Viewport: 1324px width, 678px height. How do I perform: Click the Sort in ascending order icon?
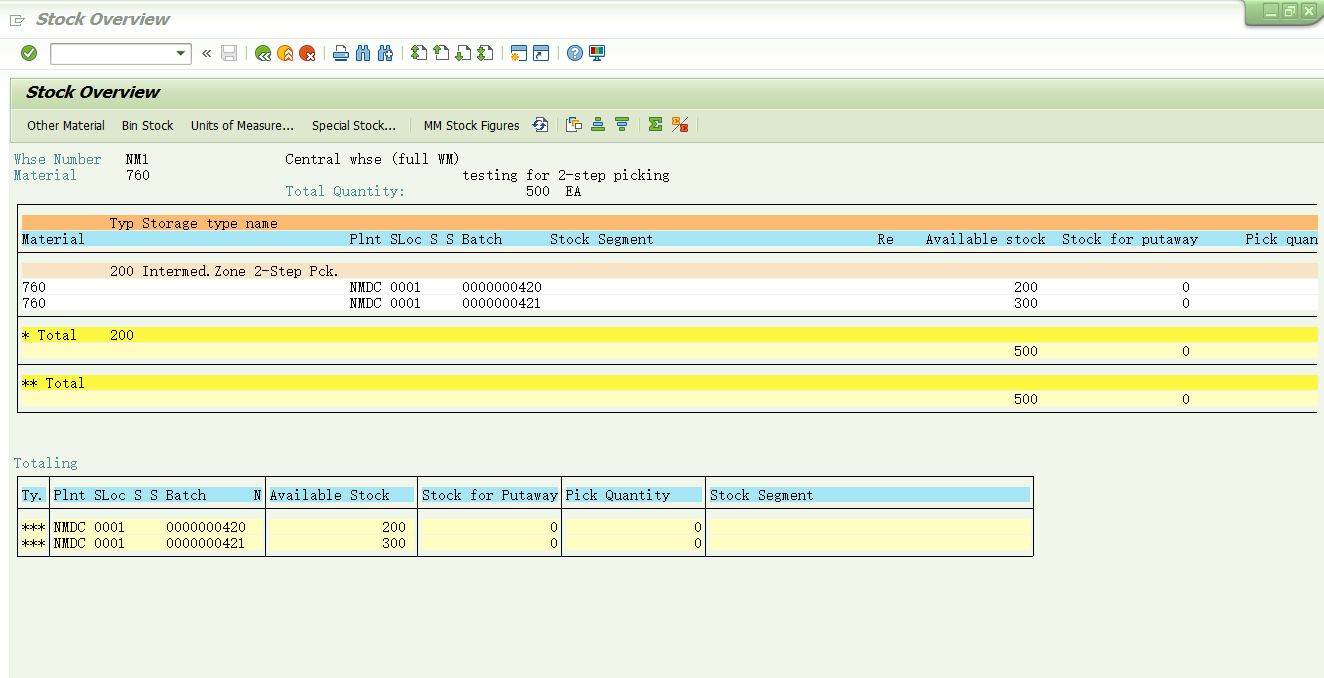598,125
